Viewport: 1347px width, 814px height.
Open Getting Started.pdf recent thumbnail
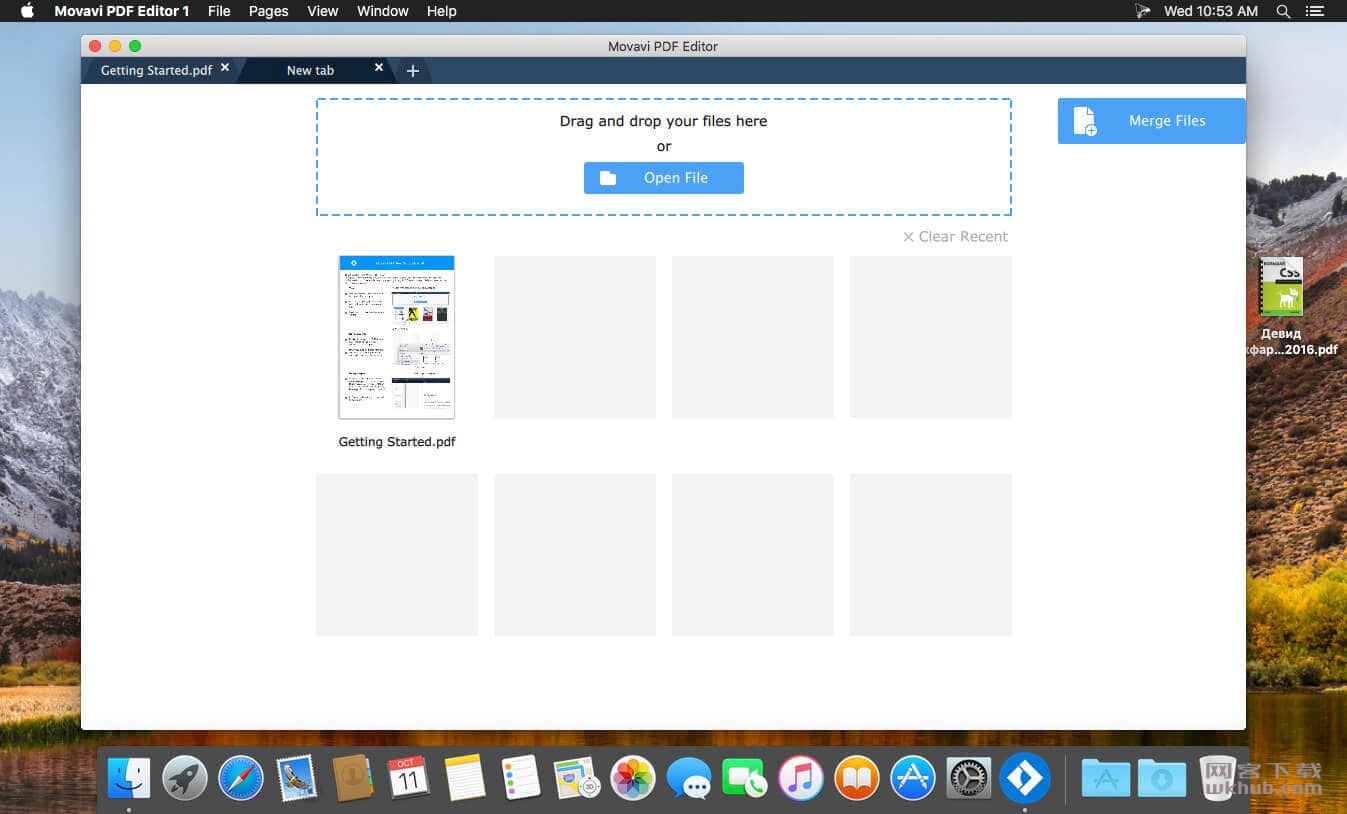397,337
